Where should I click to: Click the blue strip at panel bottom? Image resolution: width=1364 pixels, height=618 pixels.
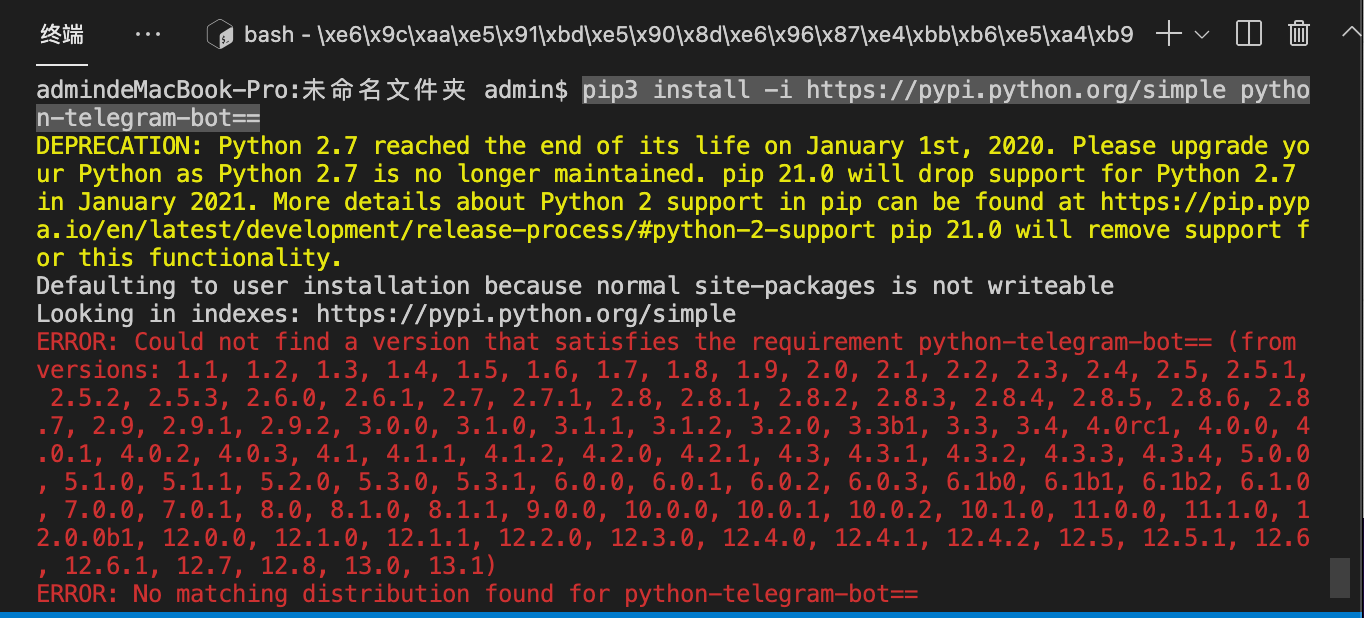[x=682, y=614]
